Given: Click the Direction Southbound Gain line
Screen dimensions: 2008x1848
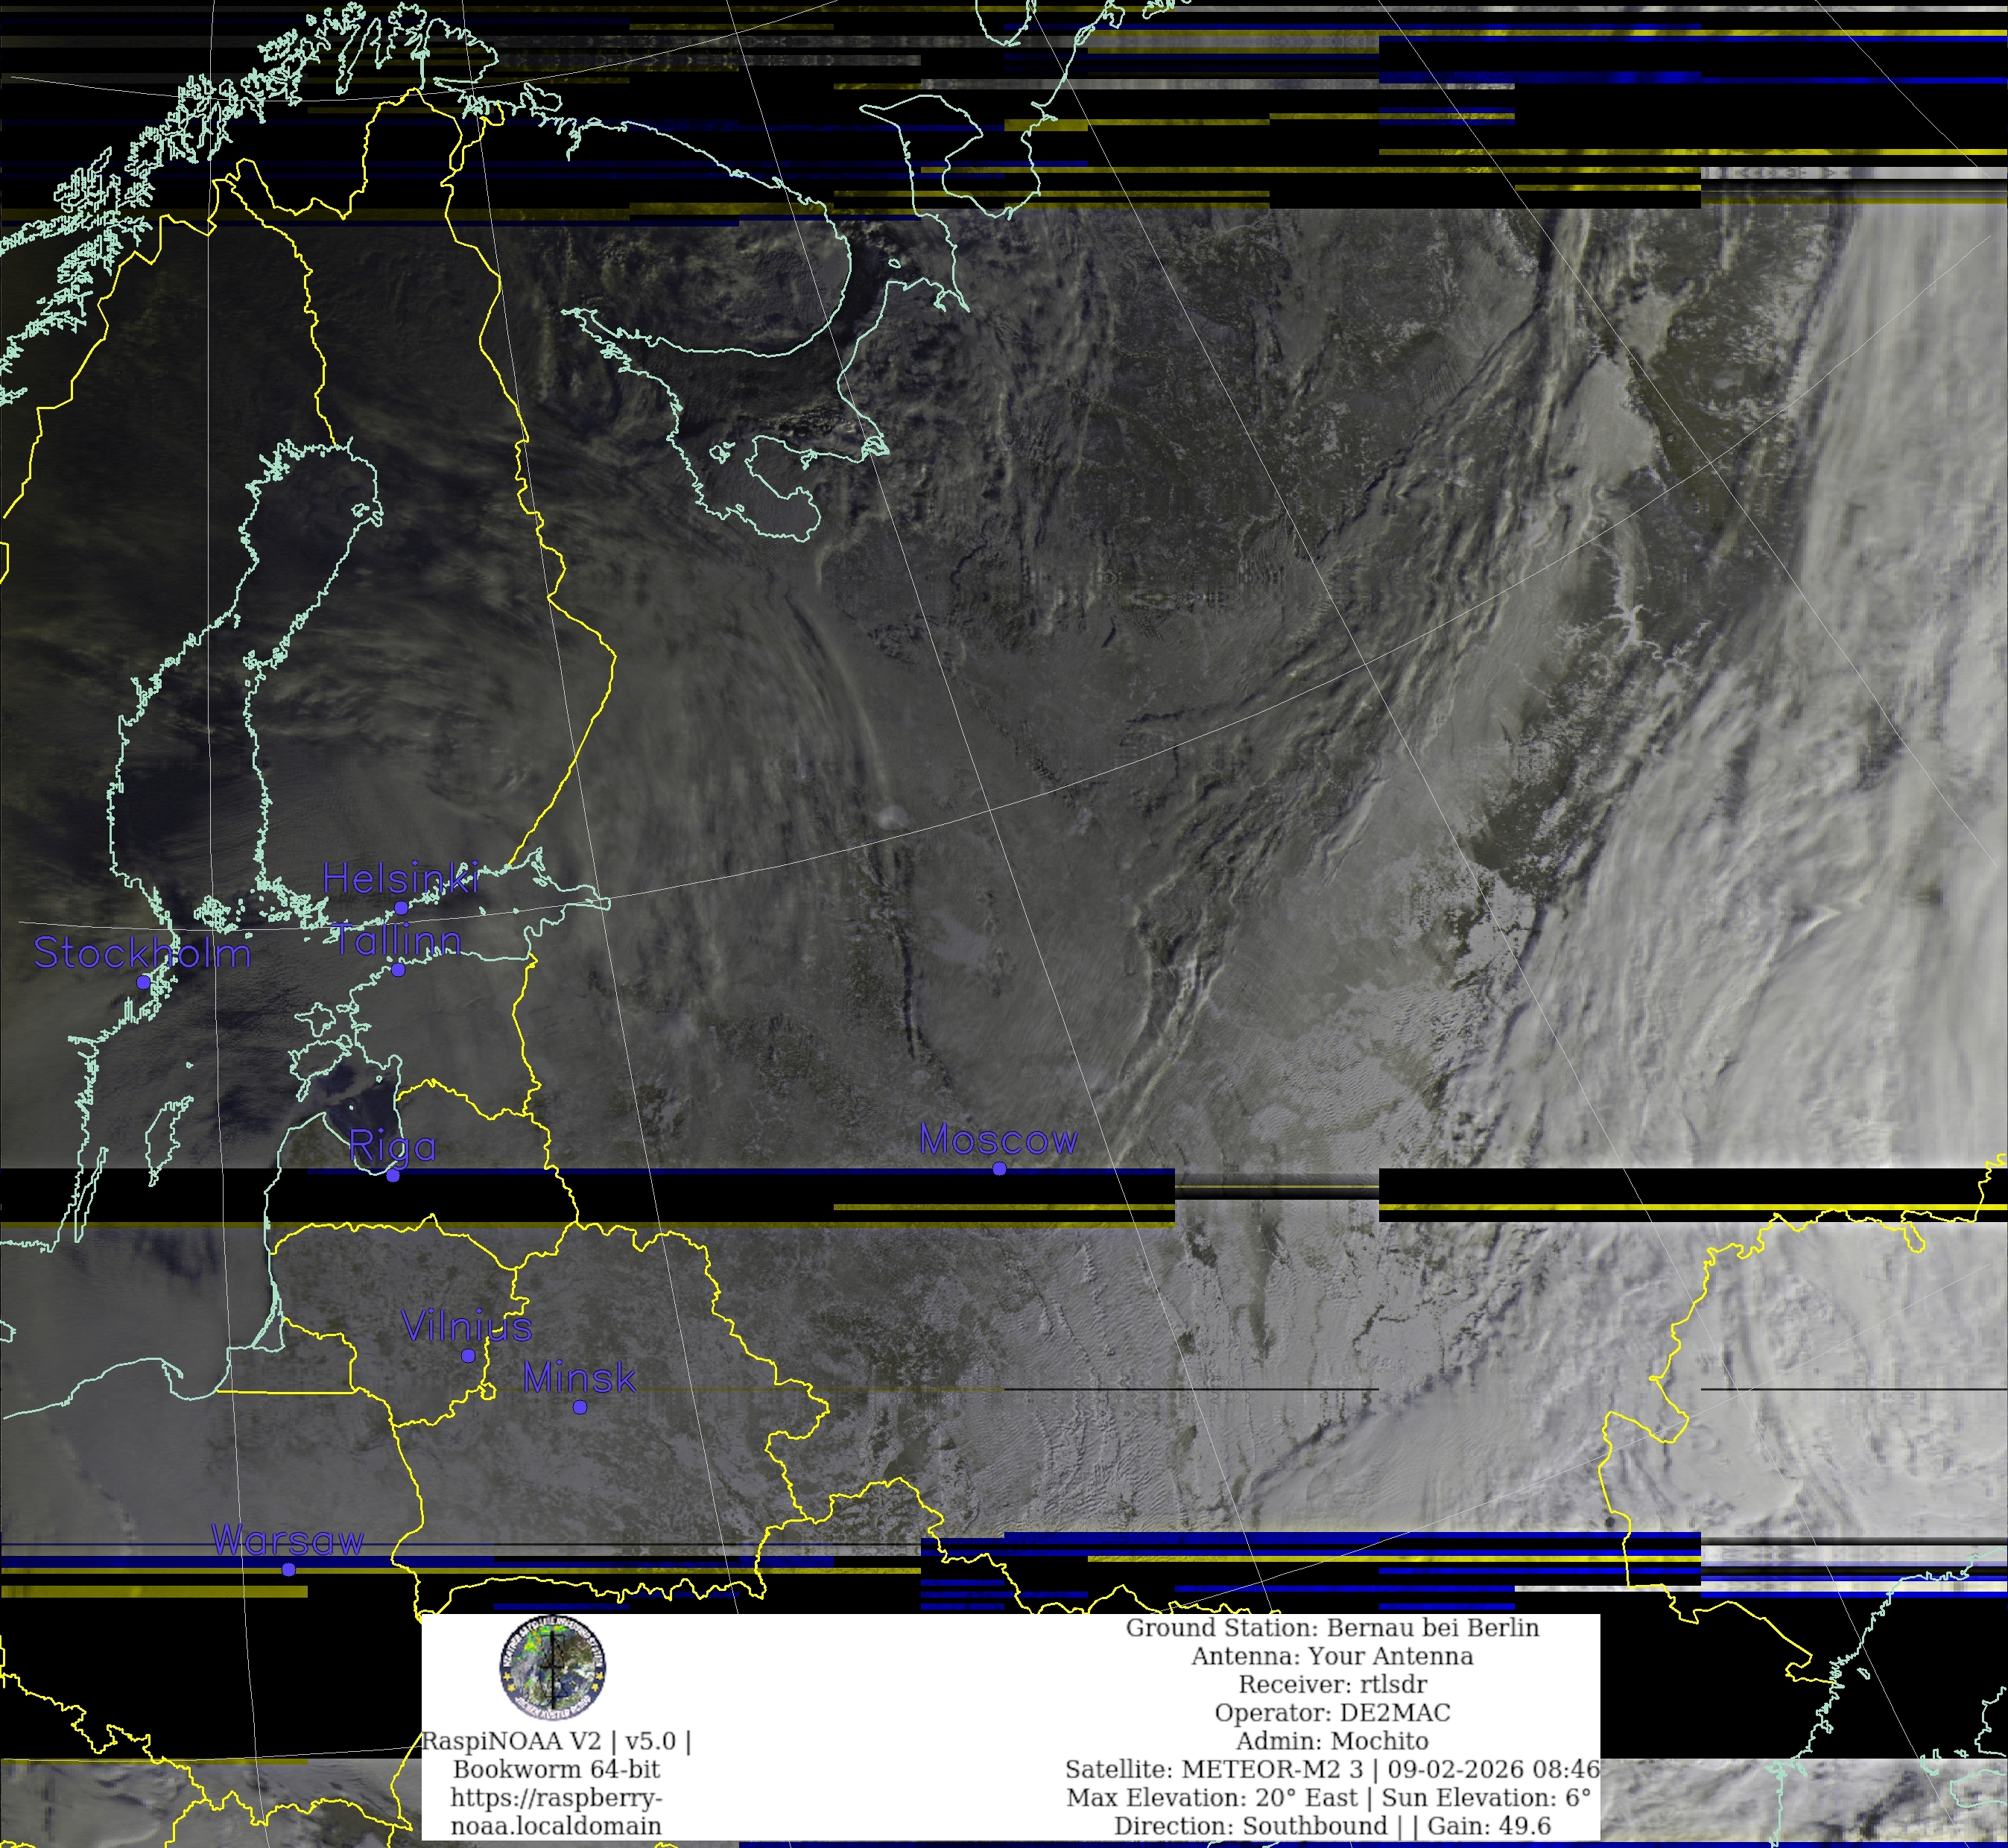Looking at the screenshot, I should tap(1332, 1825).
